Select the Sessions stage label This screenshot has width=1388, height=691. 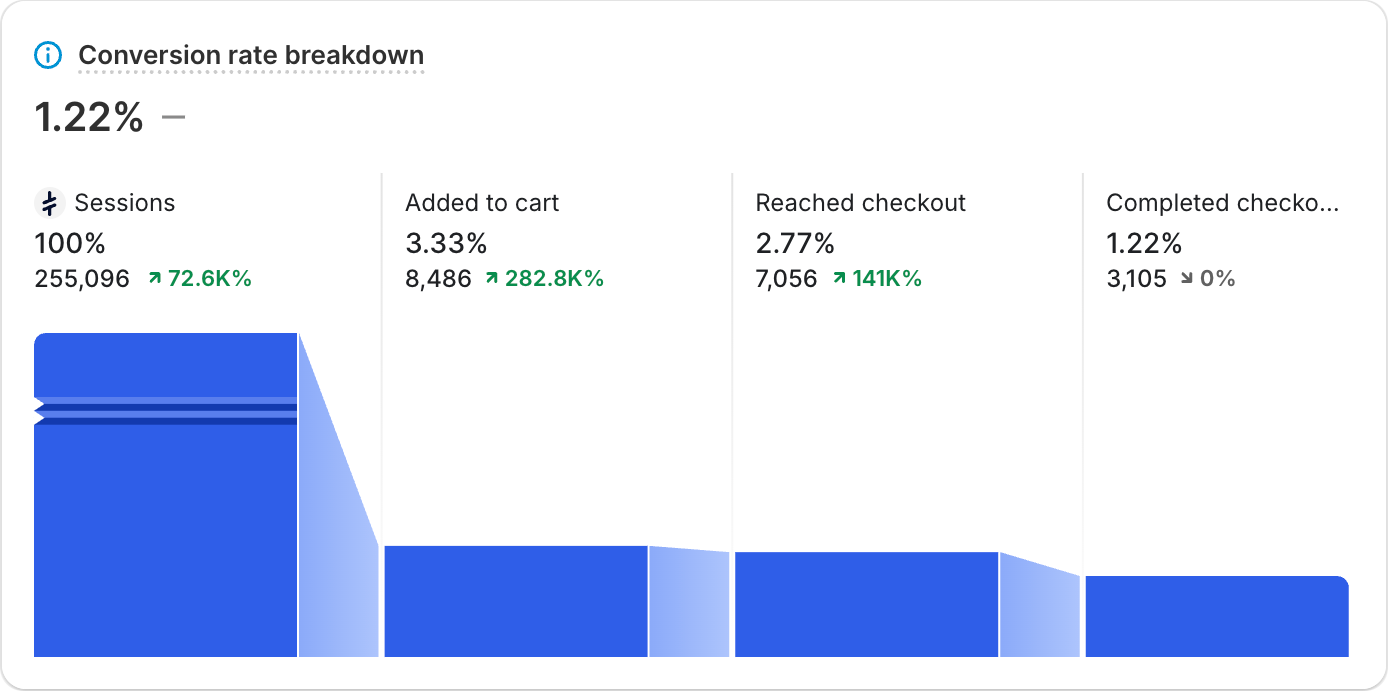pyautogui.click(x=124, y=203)
